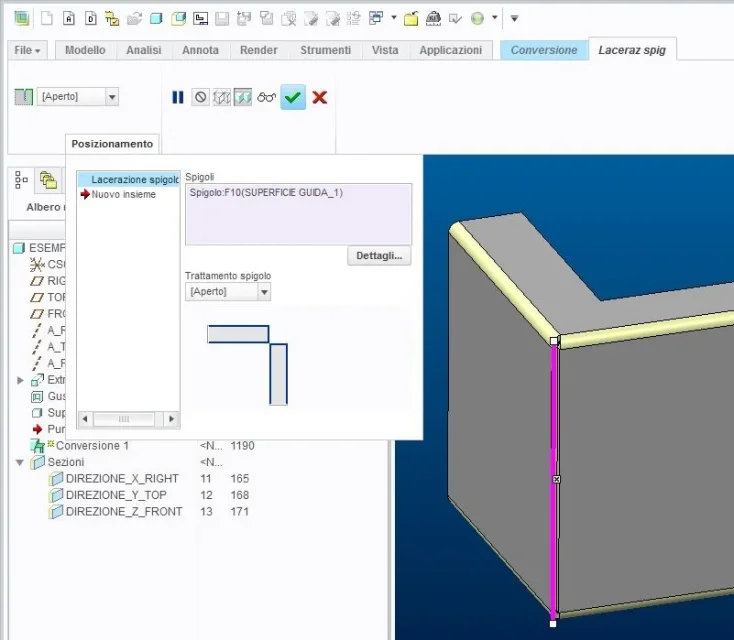
Task: Click the green checkmark to accept the feature
Action: coord(293,97)
